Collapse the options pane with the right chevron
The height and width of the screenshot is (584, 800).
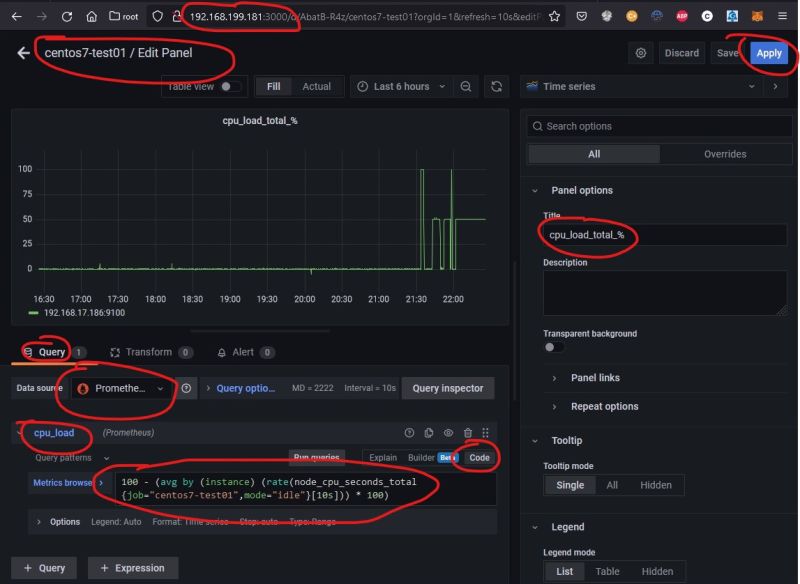click(x=776, y=87)
